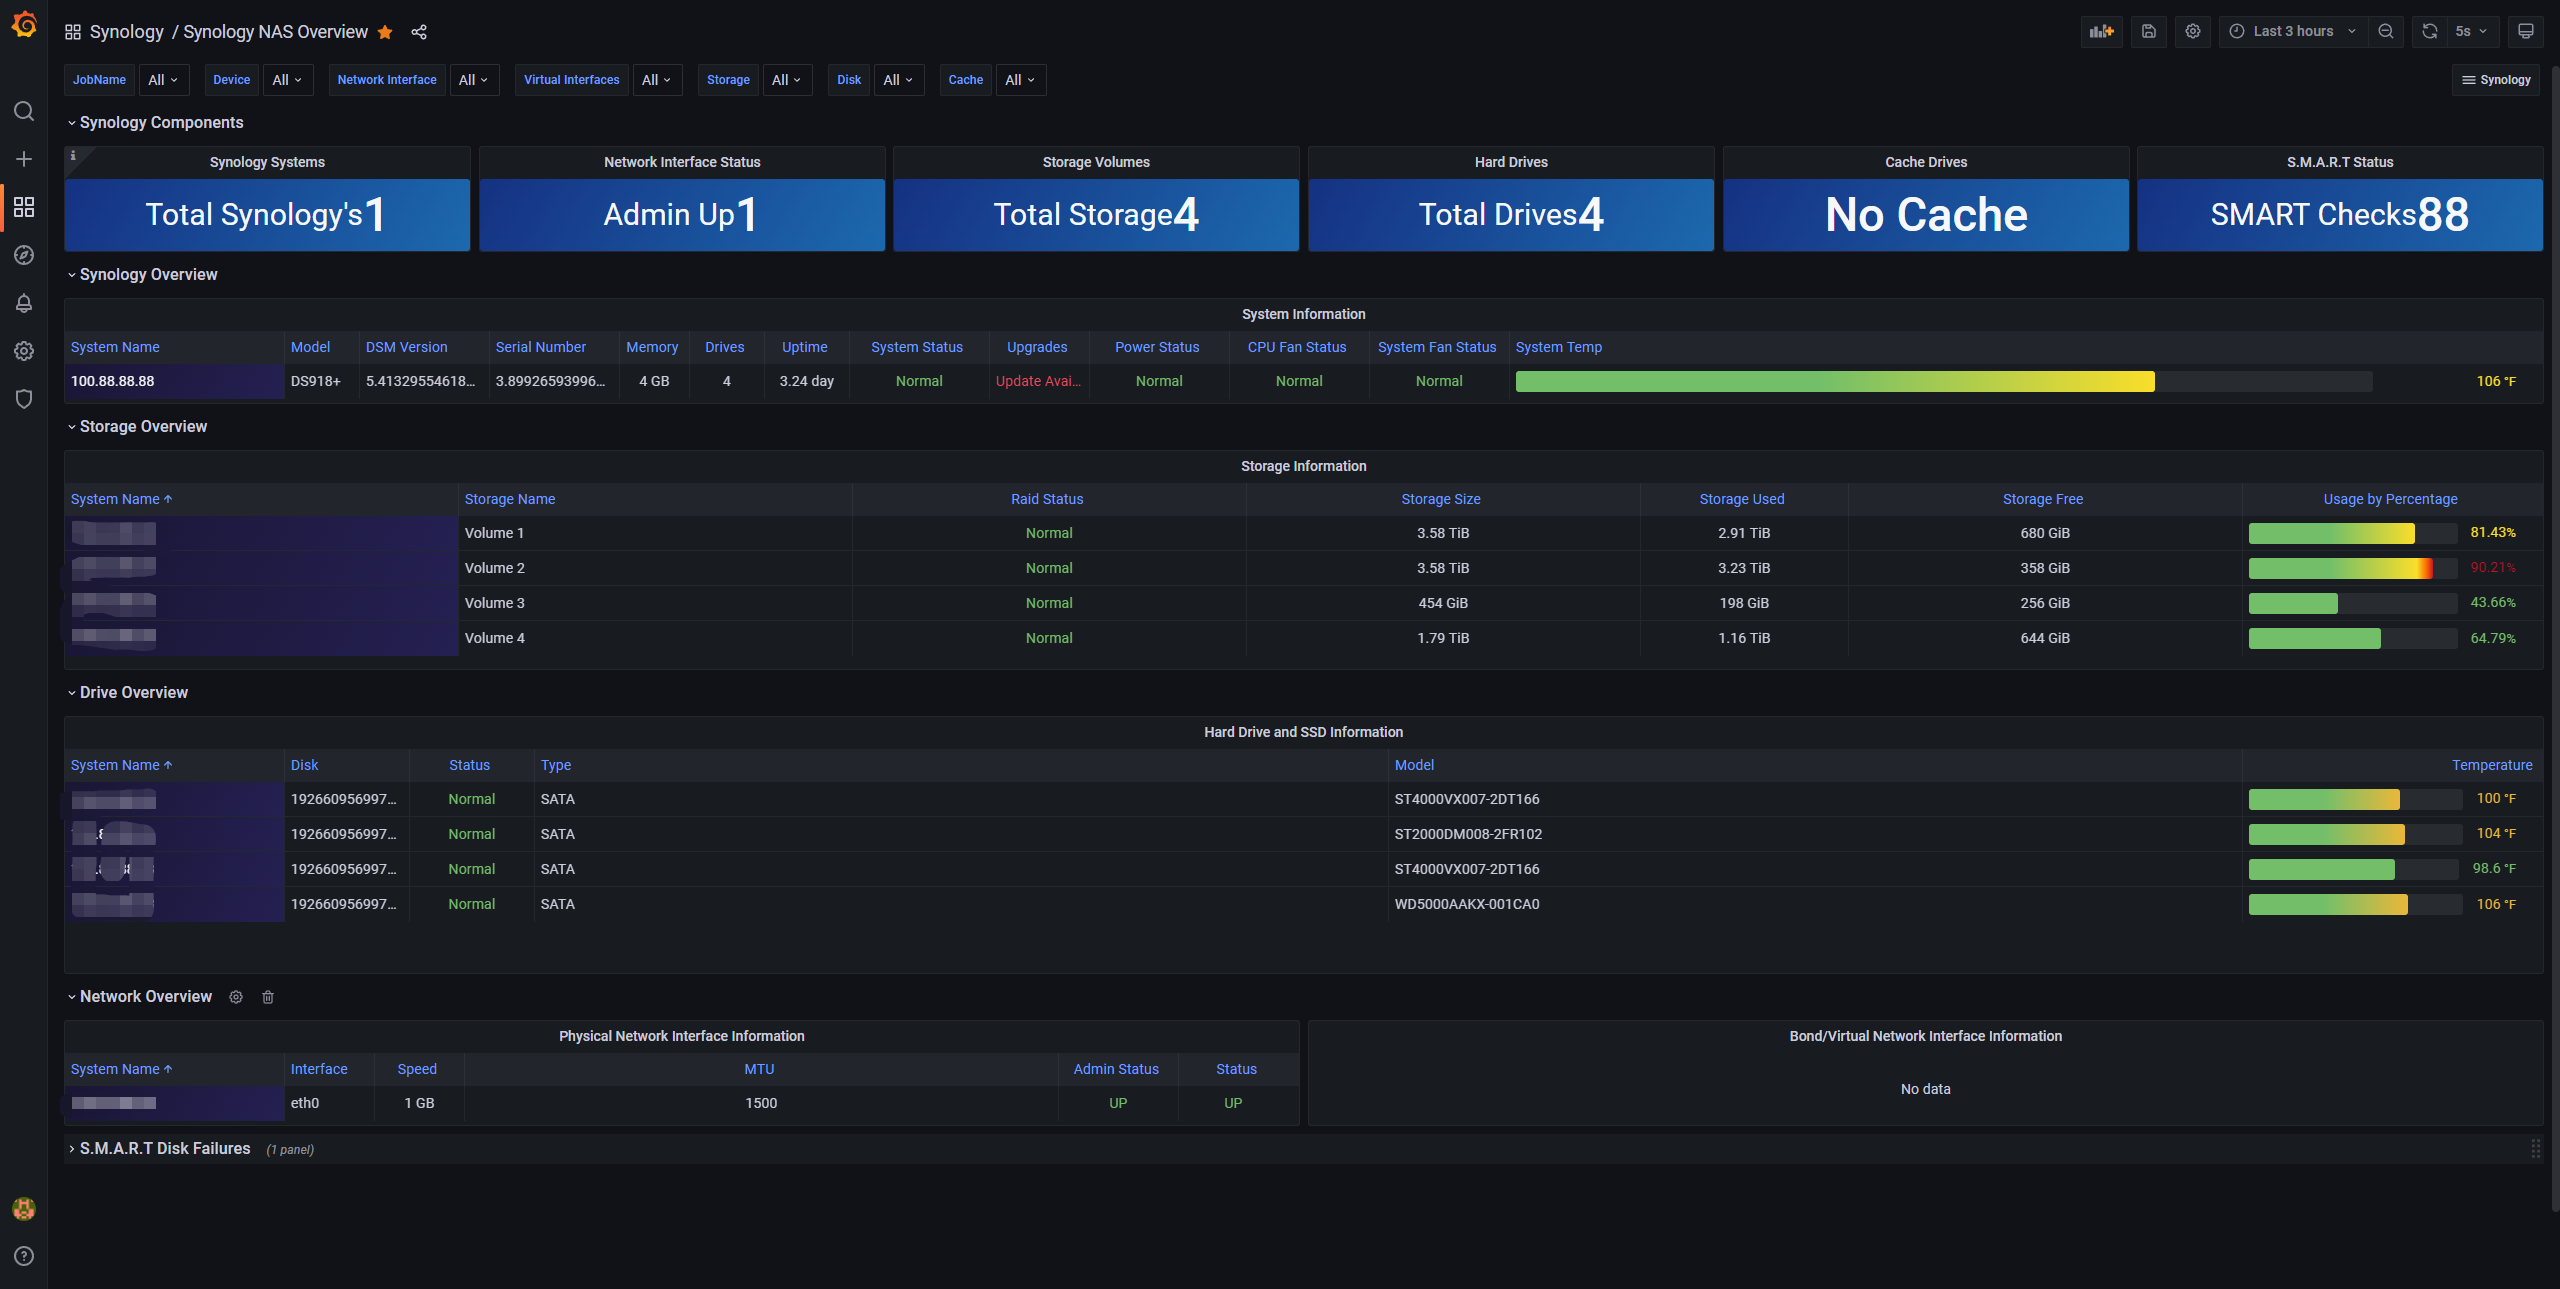
Task: Open the search dashboards magnifier icon
Action: pos(24,111)
